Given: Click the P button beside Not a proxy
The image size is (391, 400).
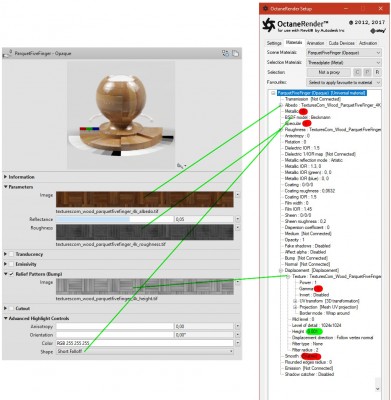Looking at the screenshot, I should pos(367,72).
